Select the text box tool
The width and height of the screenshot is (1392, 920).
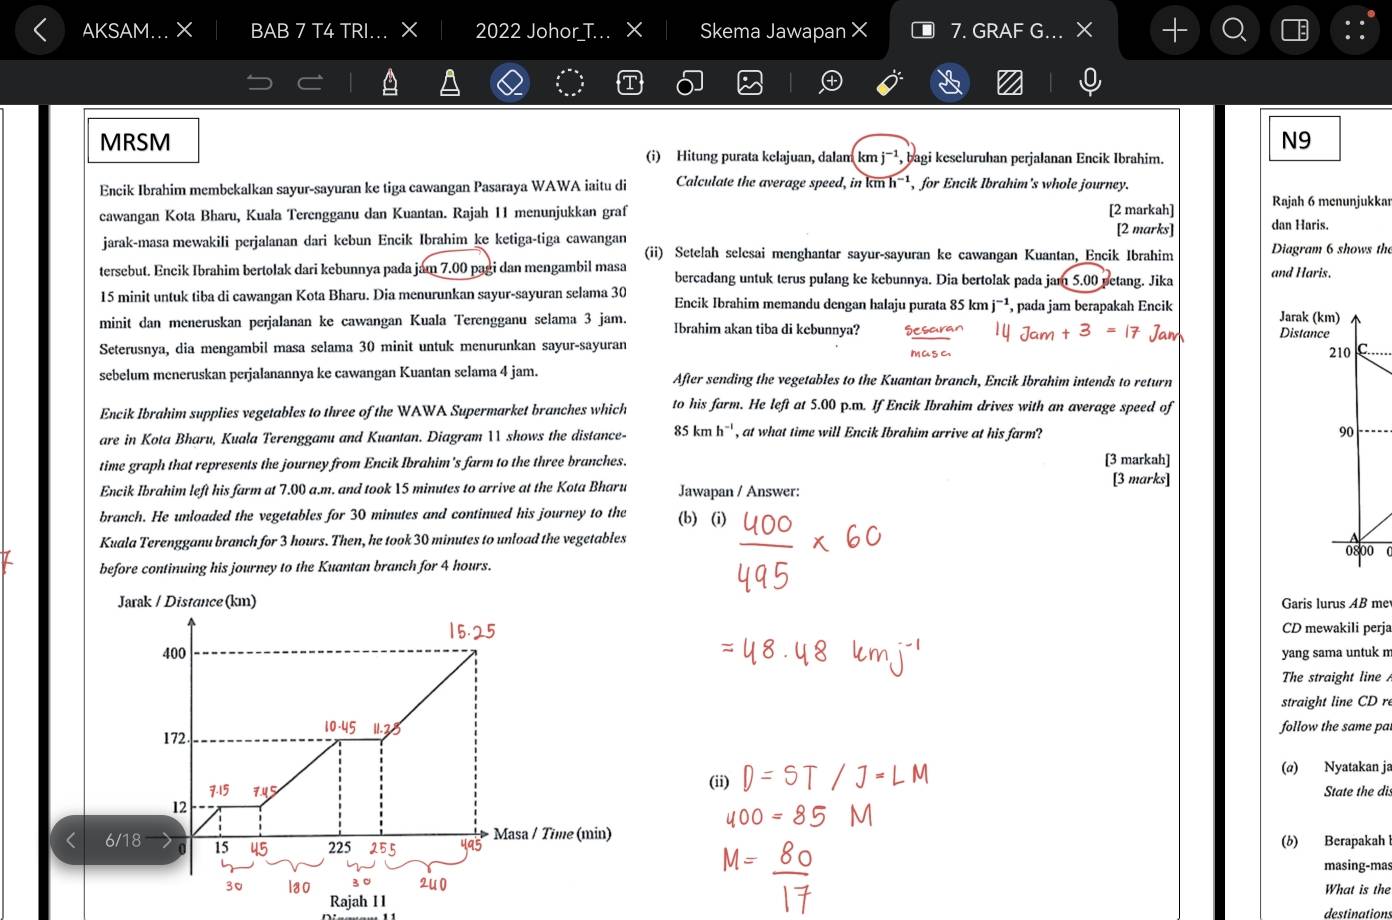coord(629,83)
